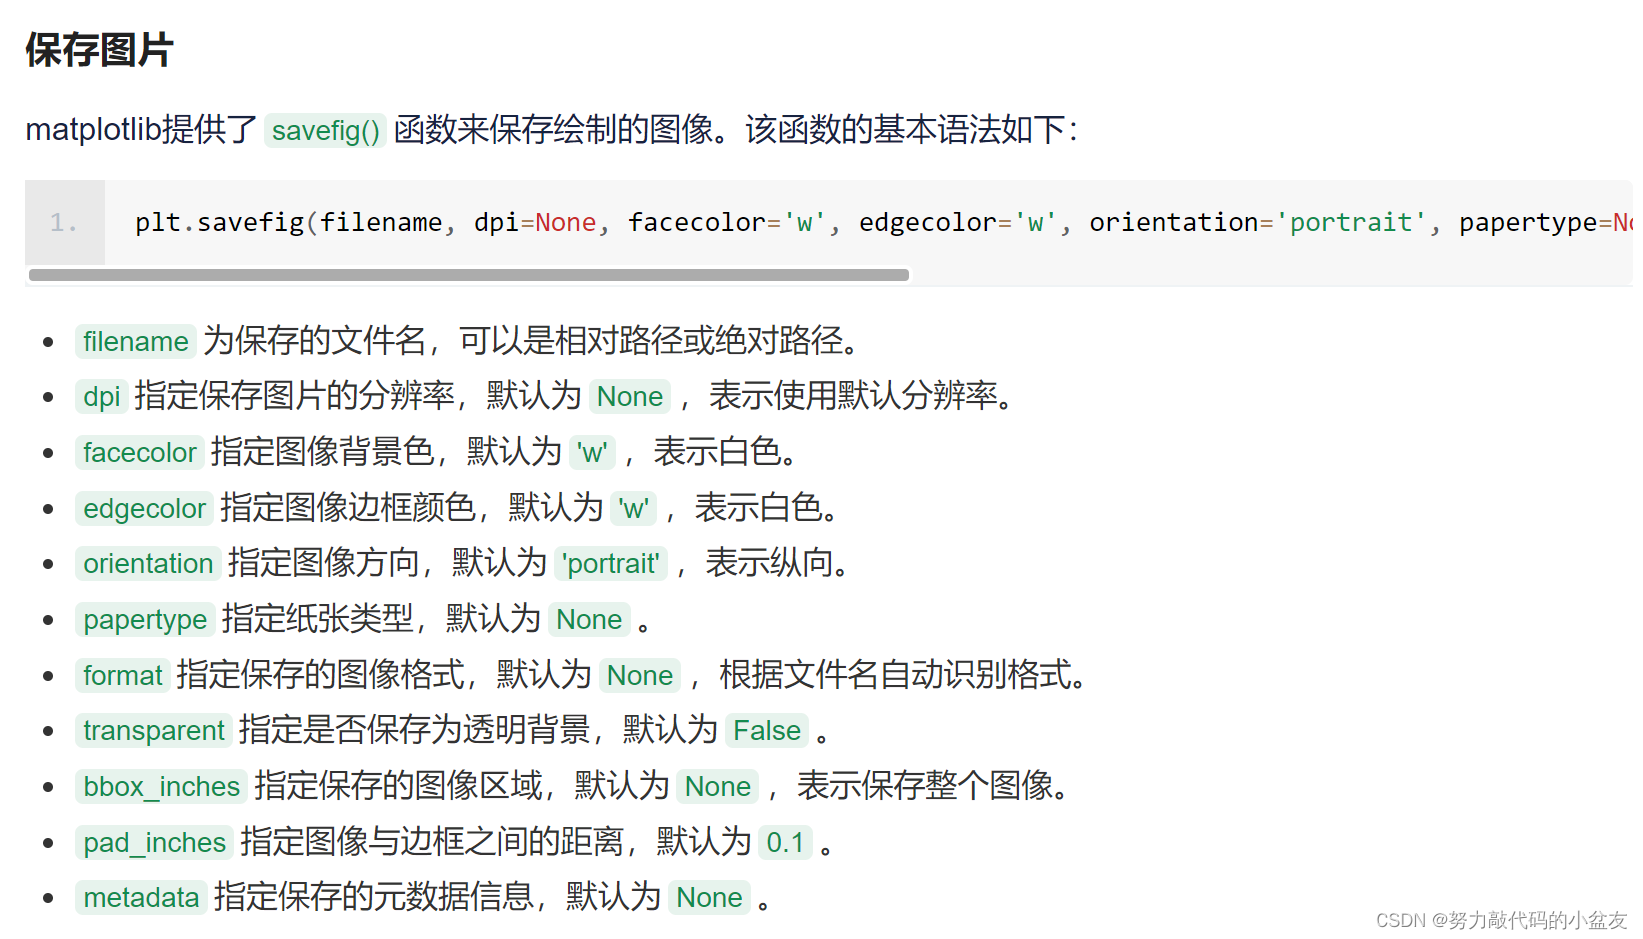Click the papertype parameter label
This screenshot has height=939, width=1643.
(144, 619)
